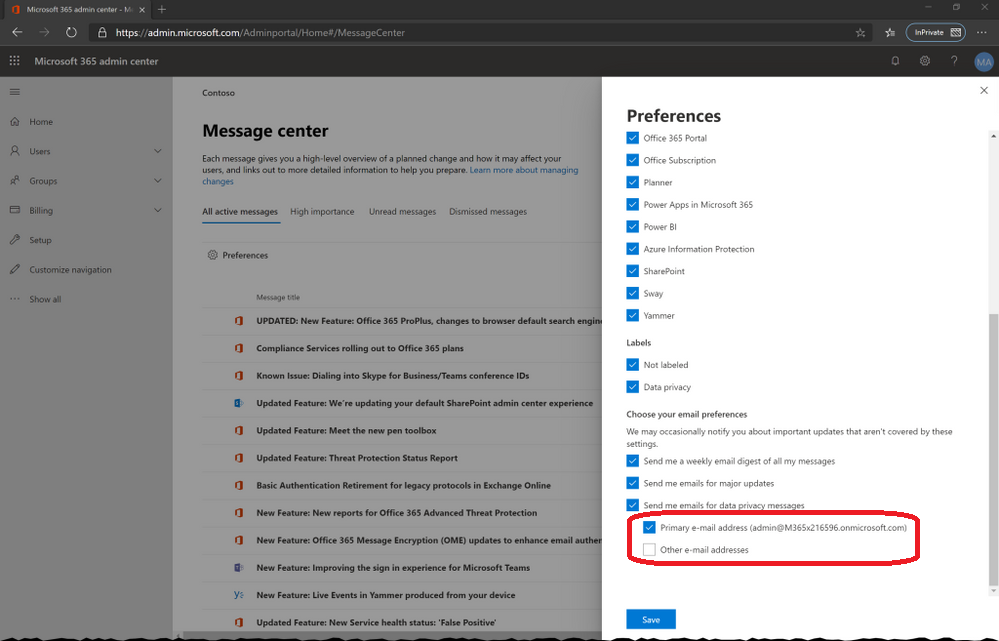The width and height of the screenshot is (999, 641).
Task: Enable Other e-mail addresses checkbox
Action: coord(649,549)
